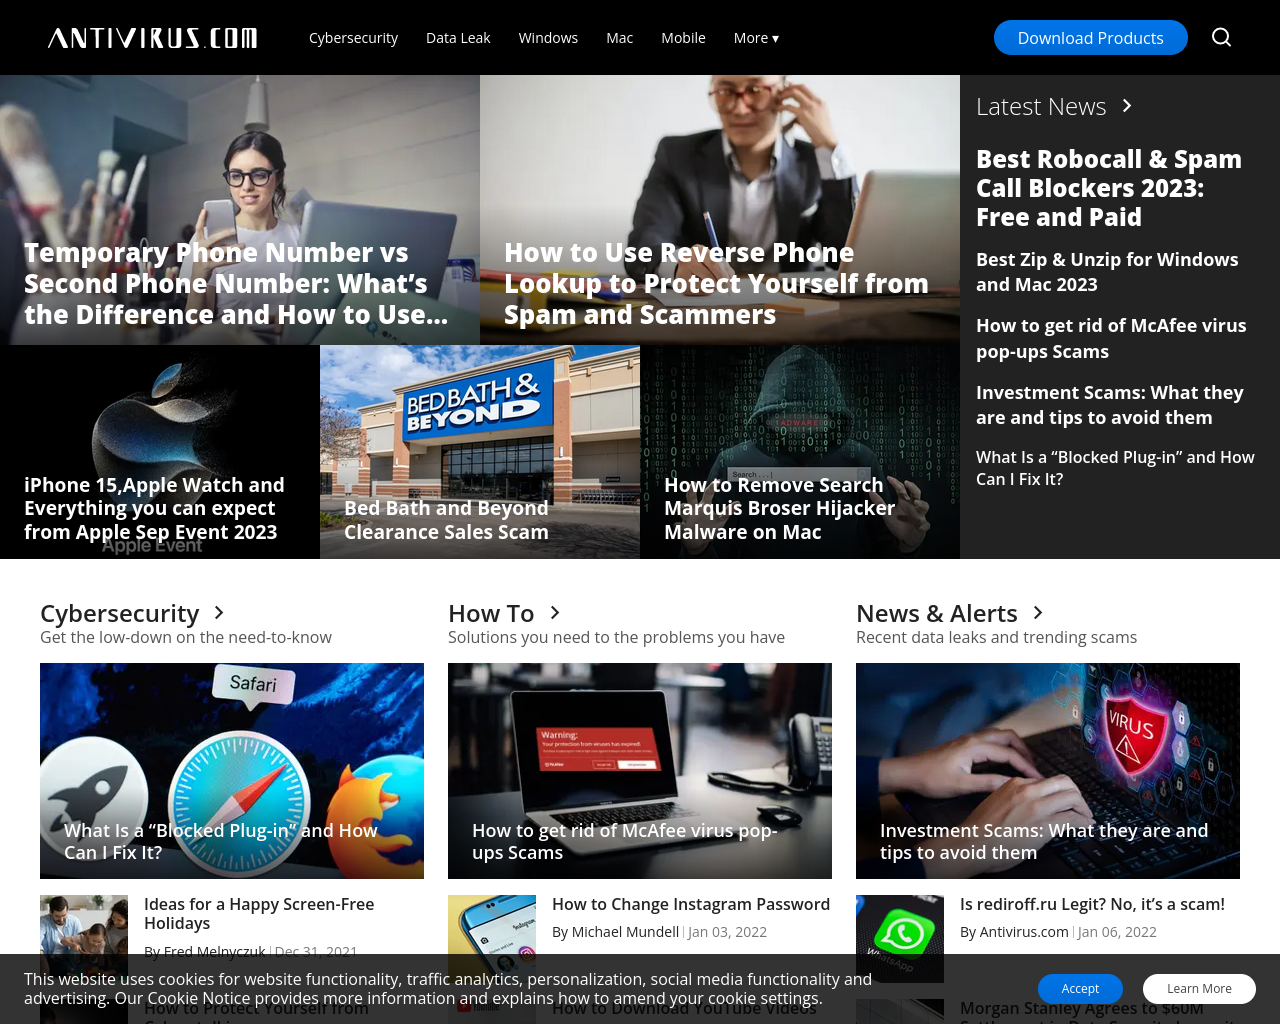Open Is rediroff.ru Legit article

point(1092,904)
